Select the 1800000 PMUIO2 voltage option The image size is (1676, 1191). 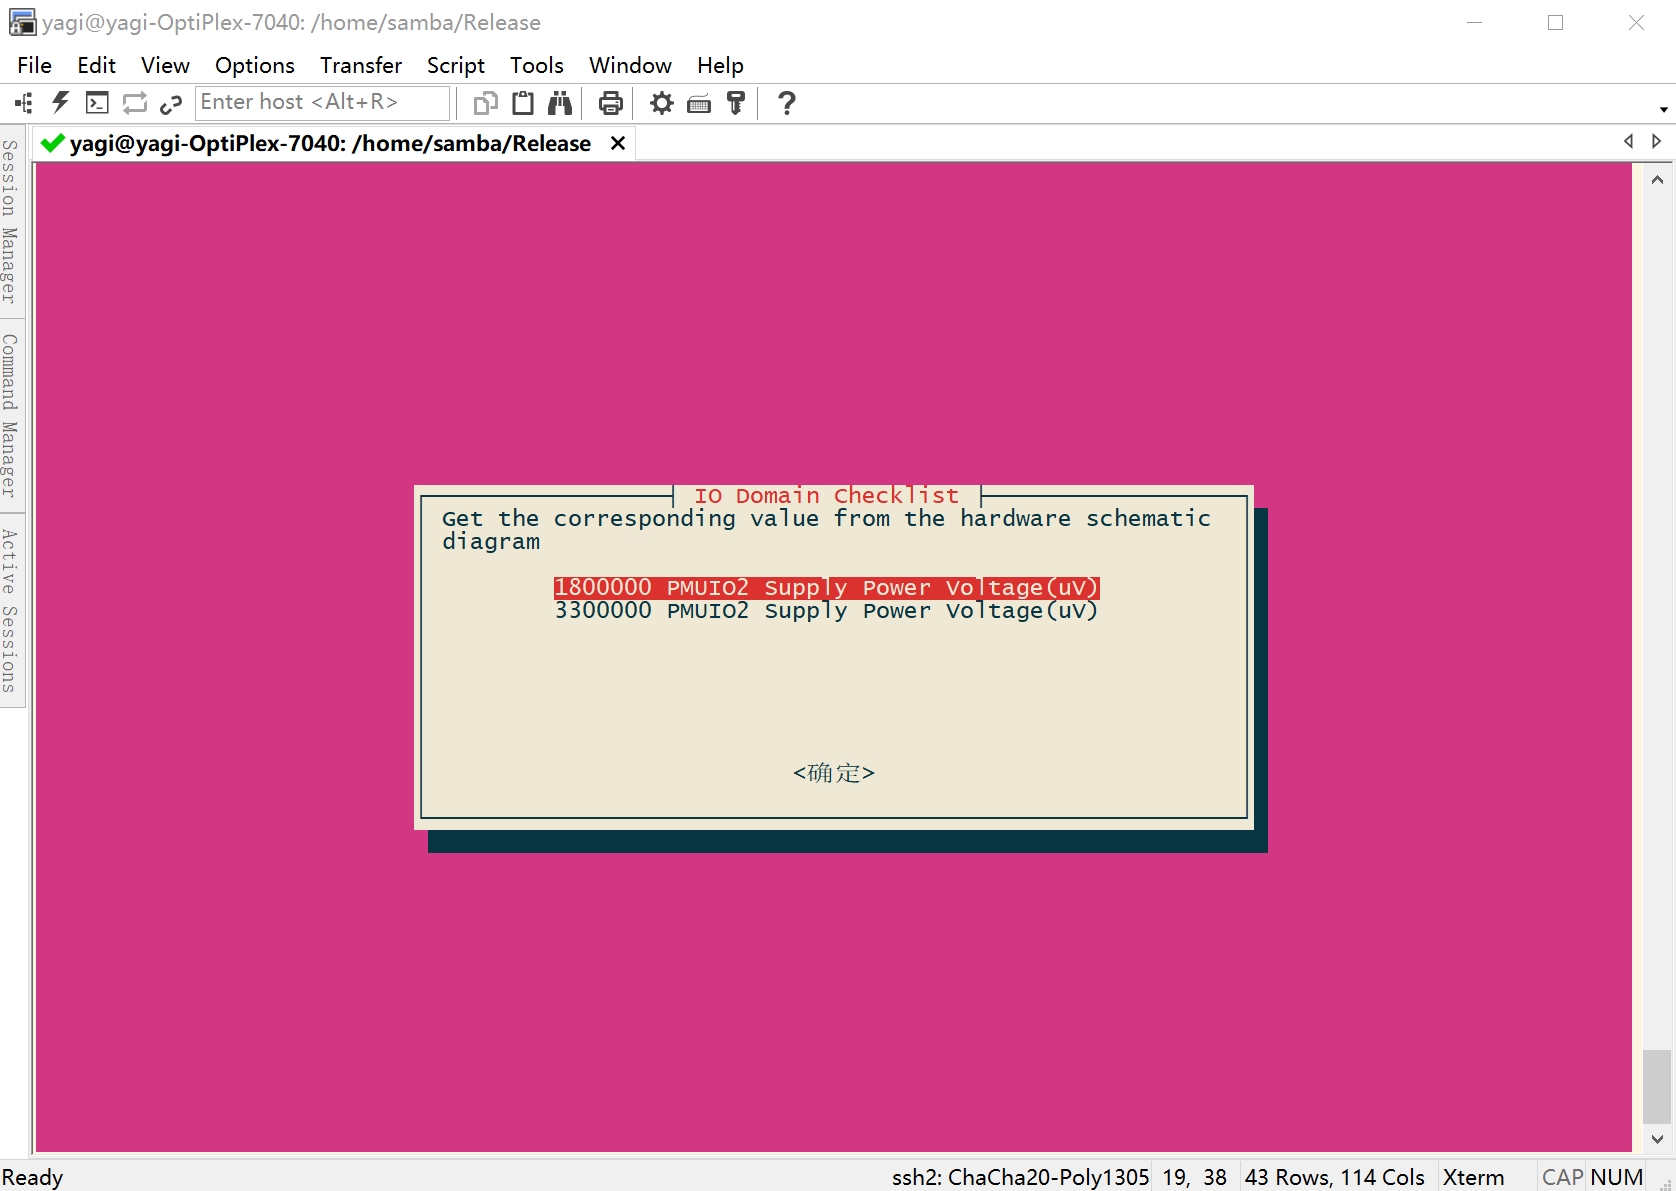pos(826,588)
